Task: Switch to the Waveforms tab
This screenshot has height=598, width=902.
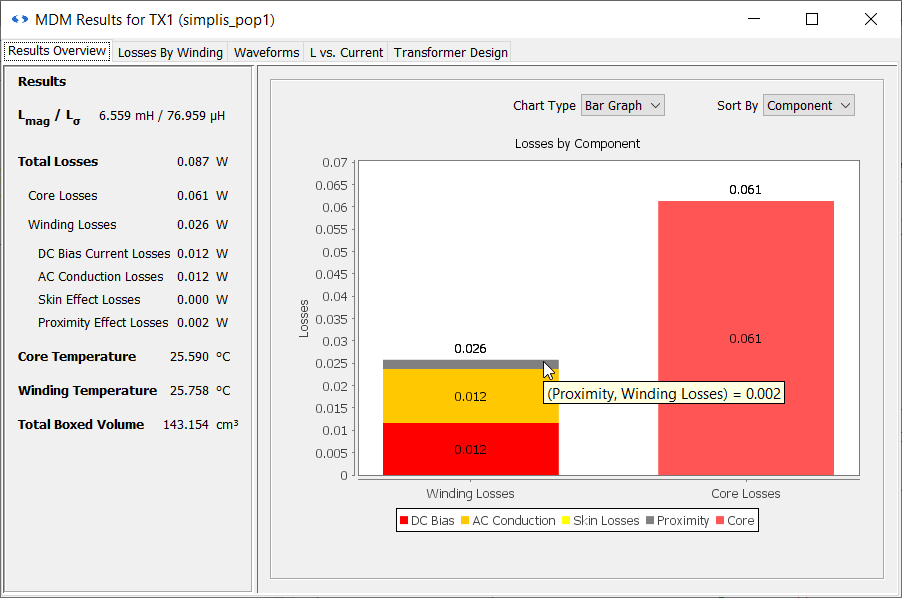Action: [x=266, y=52]
